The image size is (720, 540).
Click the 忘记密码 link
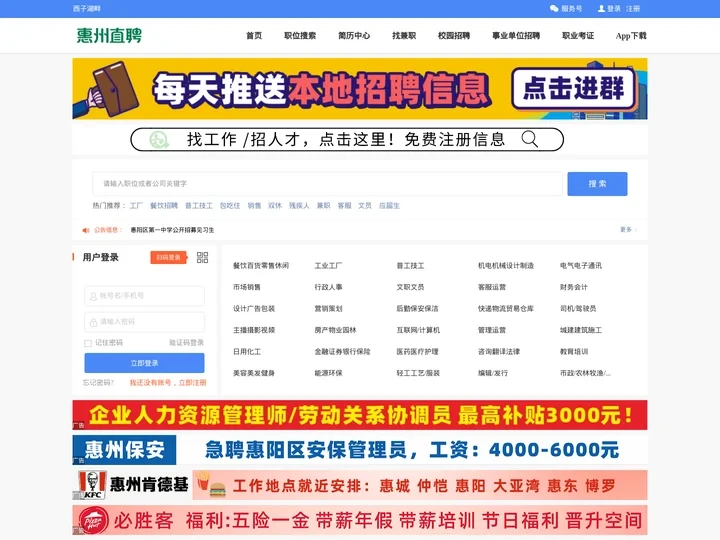98,382
